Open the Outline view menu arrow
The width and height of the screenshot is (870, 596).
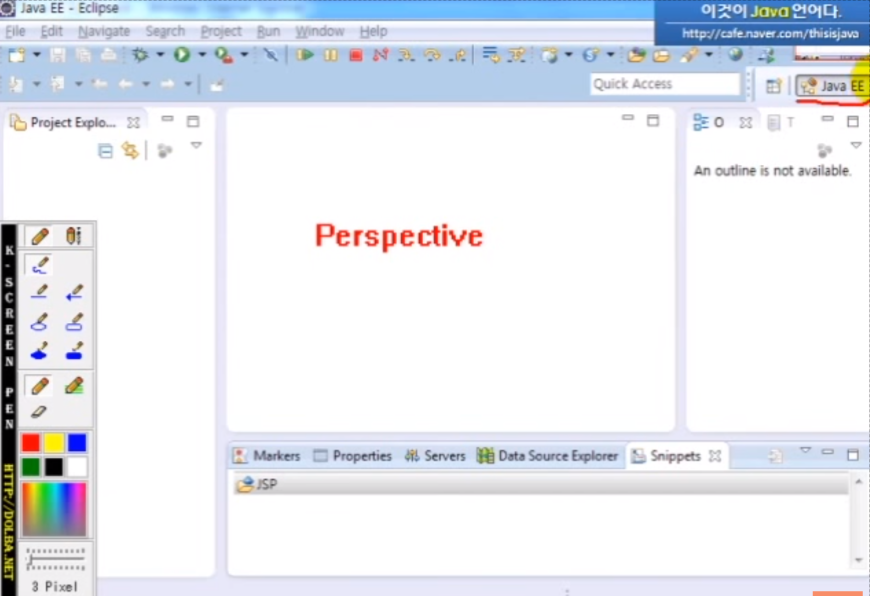pos(856,145)
